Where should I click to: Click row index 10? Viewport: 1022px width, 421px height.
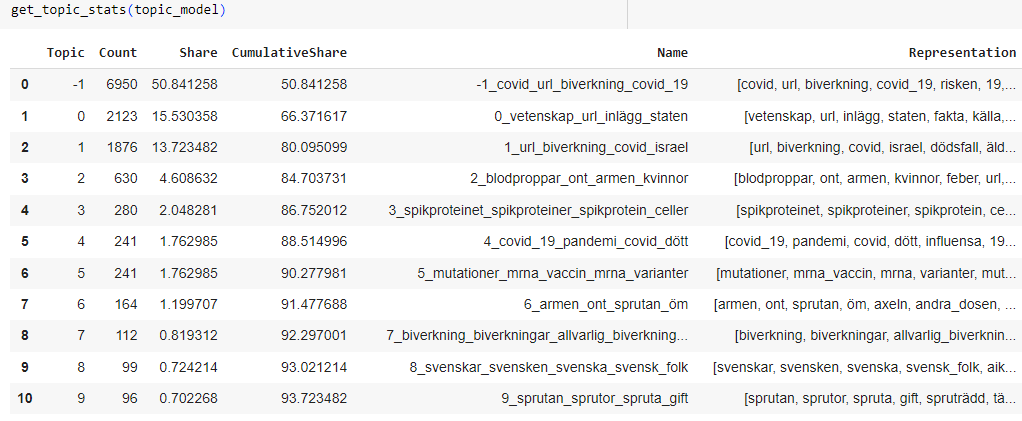(25, 399)
